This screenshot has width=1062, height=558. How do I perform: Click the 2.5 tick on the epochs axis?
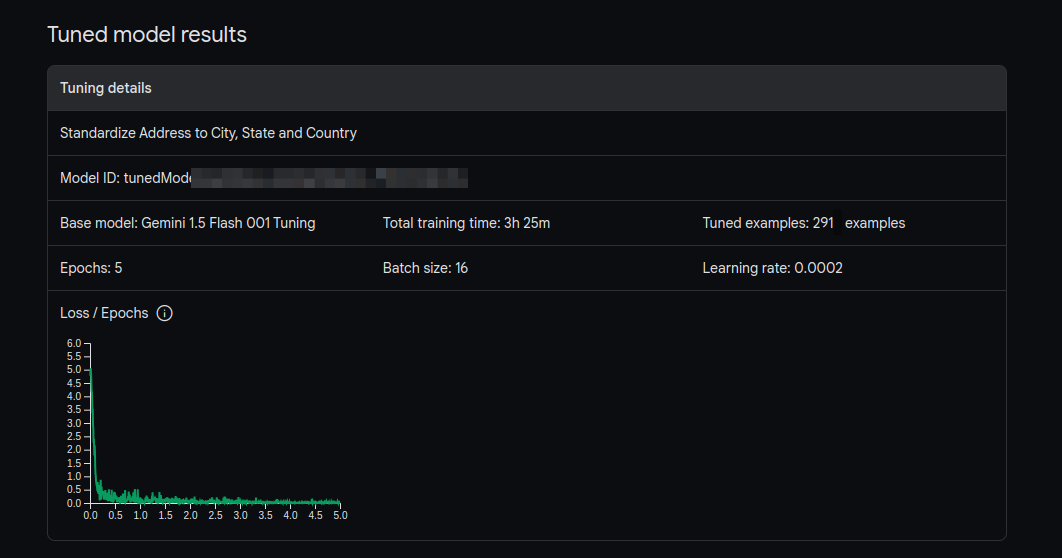(215, 515)
